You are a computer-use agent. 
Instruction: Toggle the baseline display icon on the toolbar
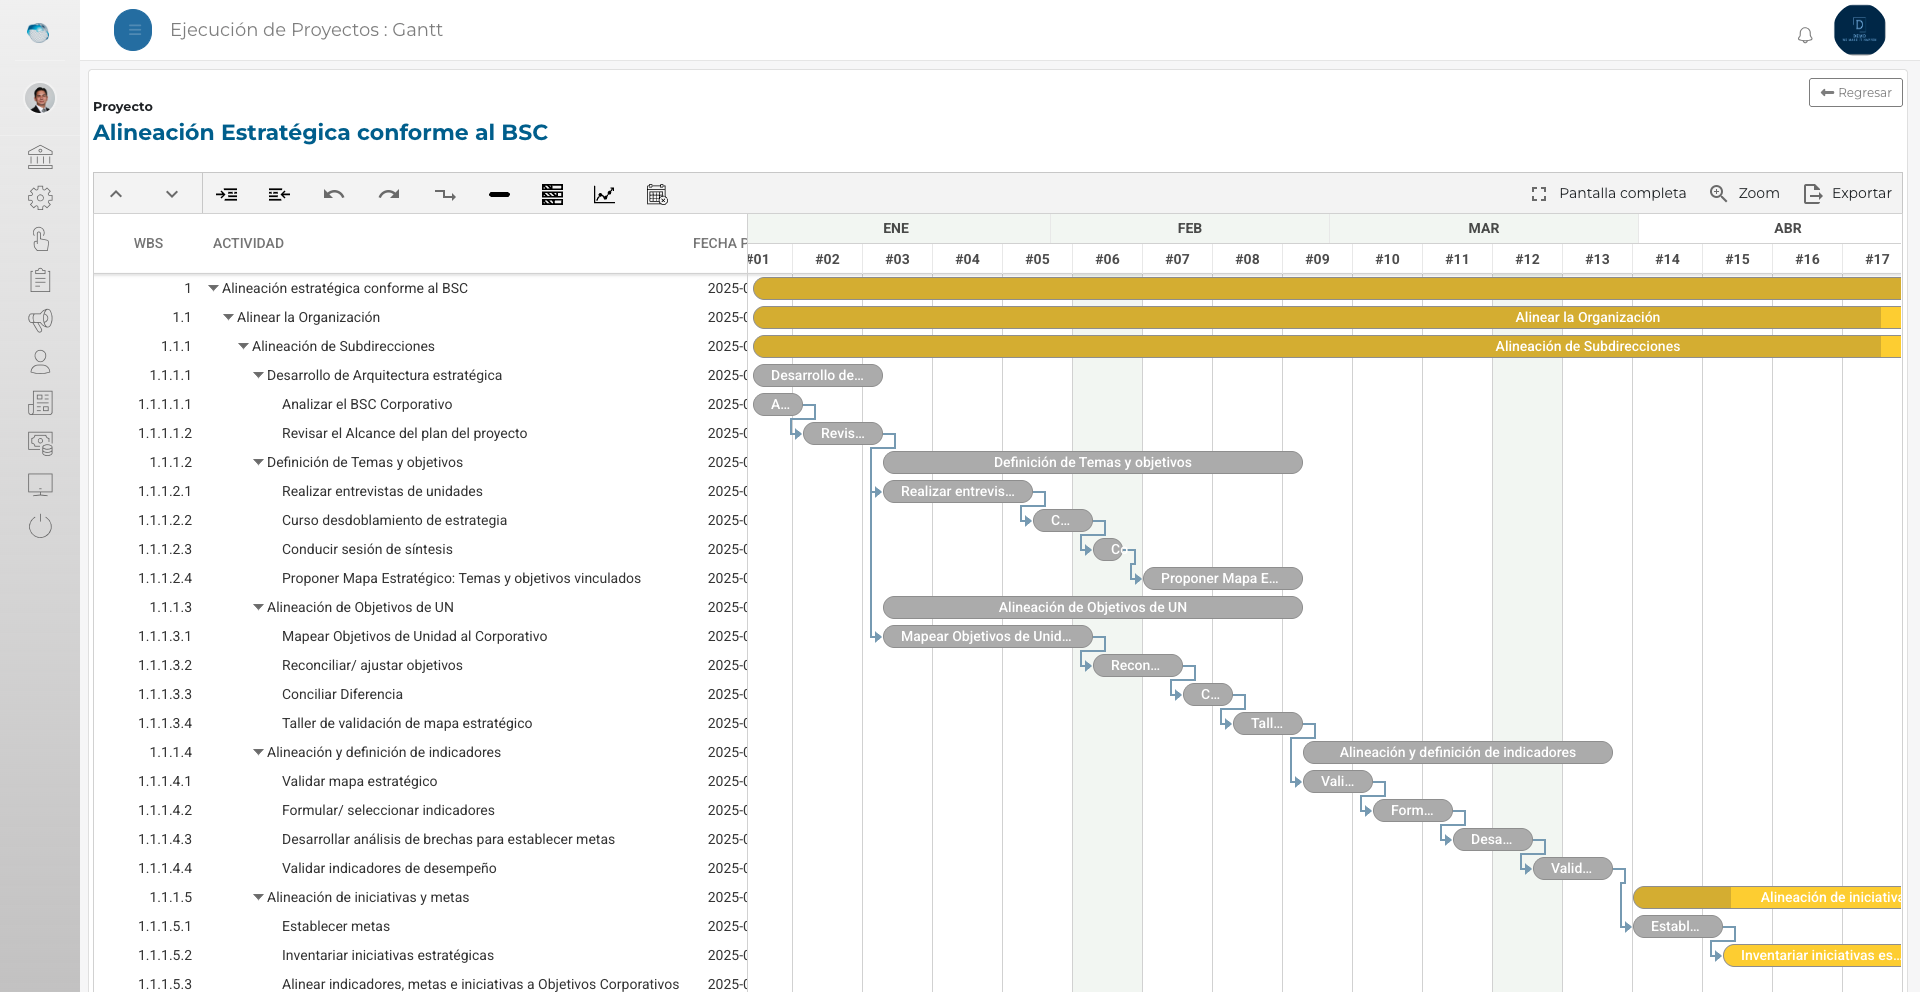(552, 194)
